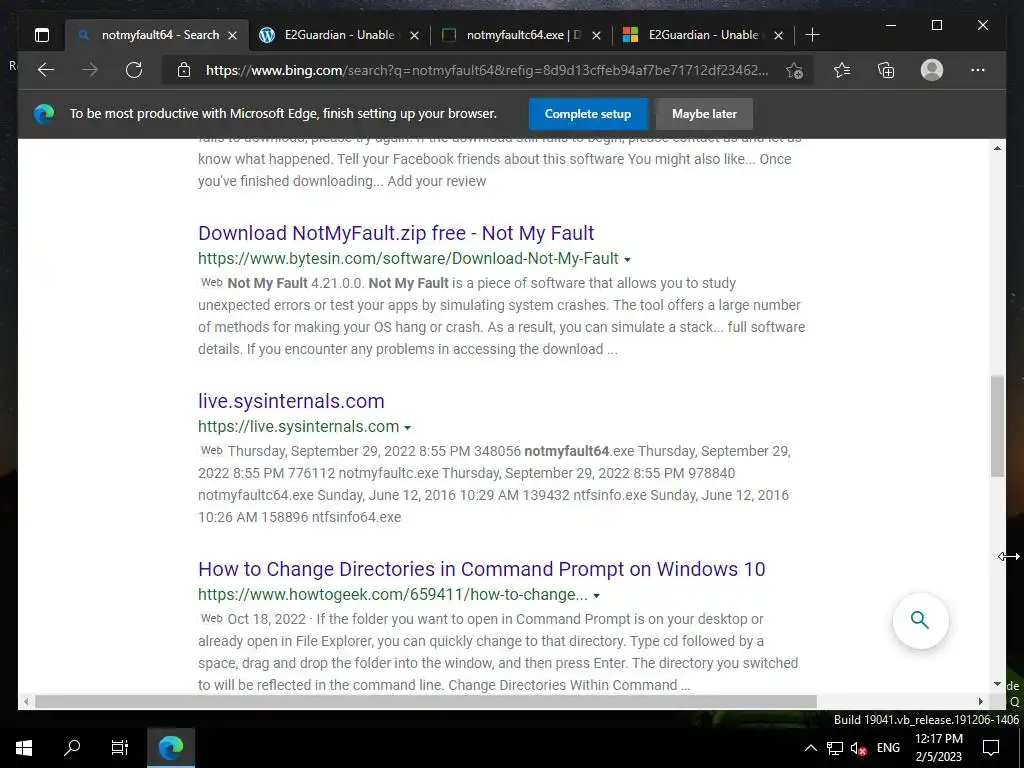The image size is (1024, 768).
Task: Refresh the page with the reload icon
Action: (x=134, y=70)
